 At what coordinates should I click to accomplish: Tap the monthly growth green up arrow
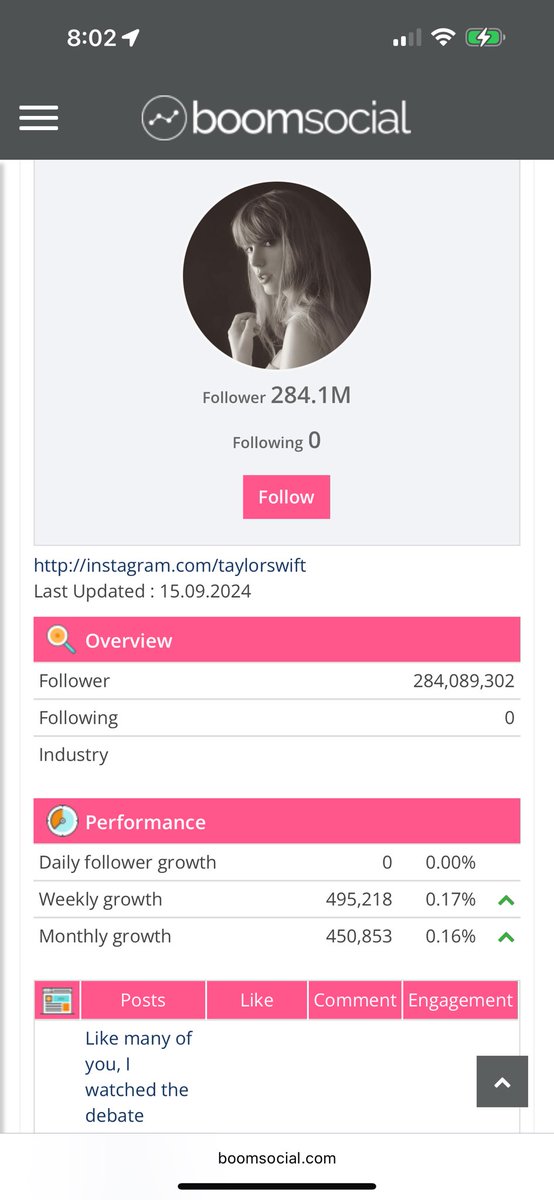tap(506, 937)
